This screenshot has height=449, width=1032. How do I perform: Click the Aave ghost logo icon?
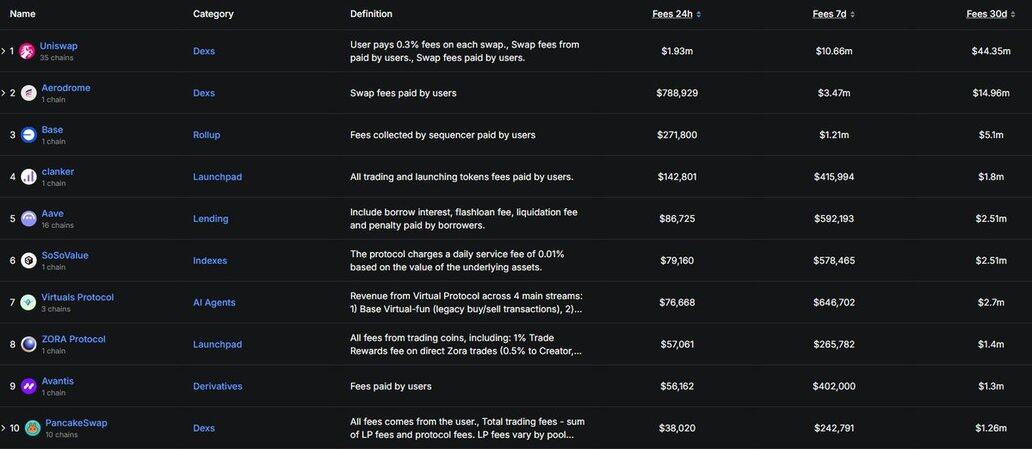[x=28, y=219]
